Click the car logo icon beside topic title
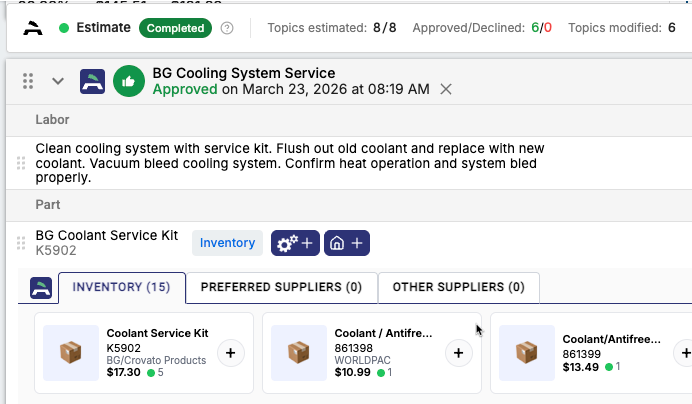692x404 pixels. point(94,81)
